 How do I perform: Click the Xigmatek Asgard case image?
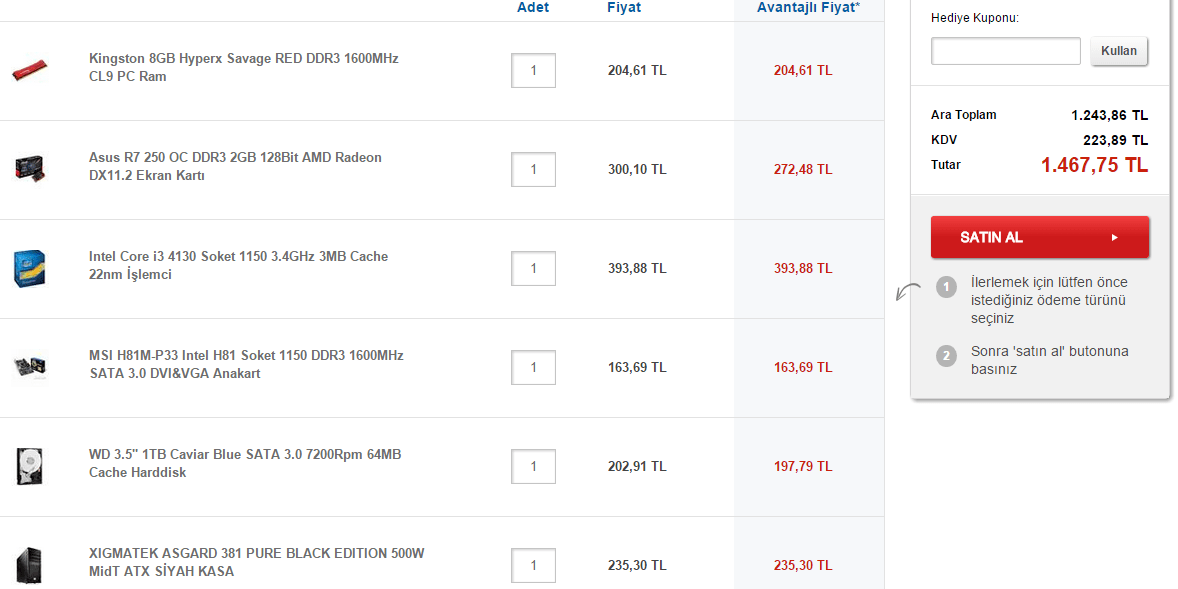(29, 565)
